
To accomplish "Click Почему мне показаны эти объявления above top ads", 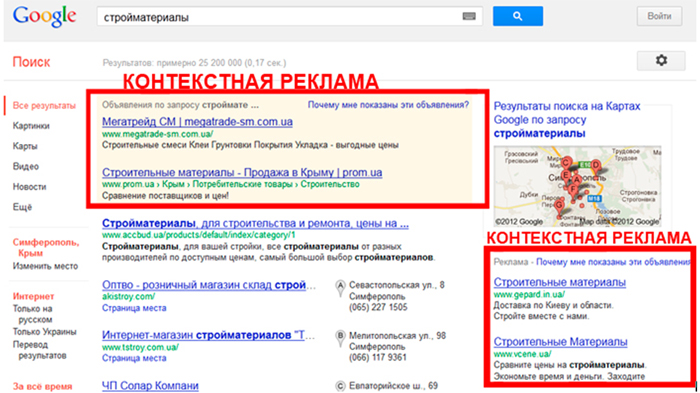I will 388,105.
